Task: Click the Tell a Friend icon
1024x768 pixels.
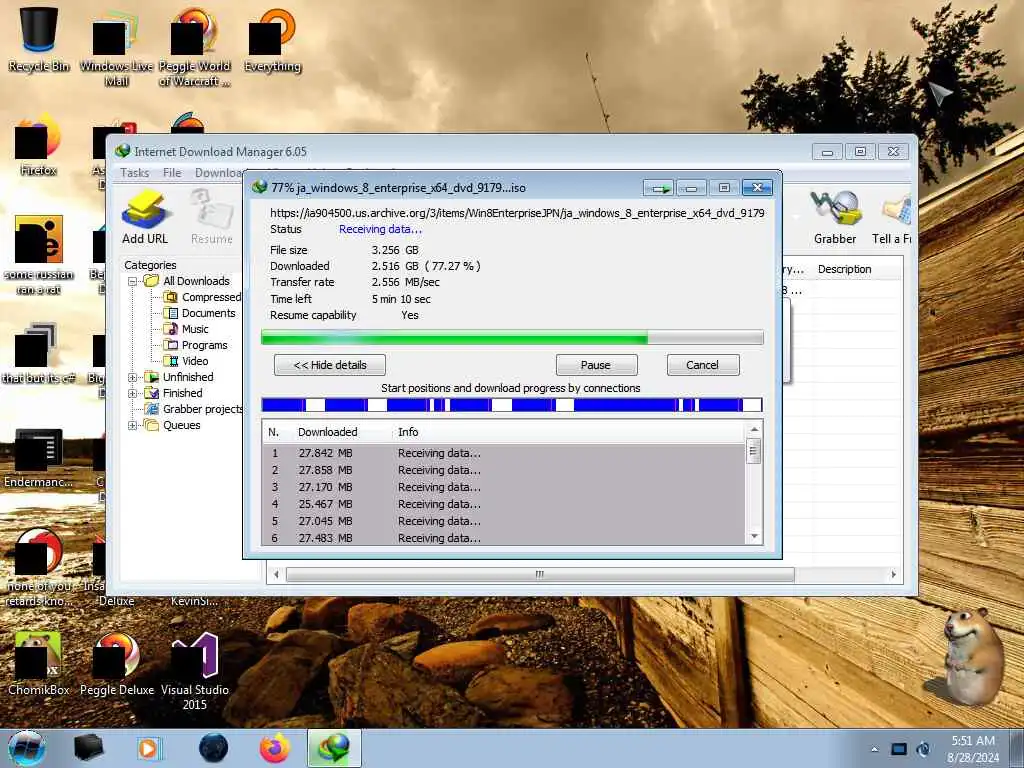Action: click(x=892, y=217)
